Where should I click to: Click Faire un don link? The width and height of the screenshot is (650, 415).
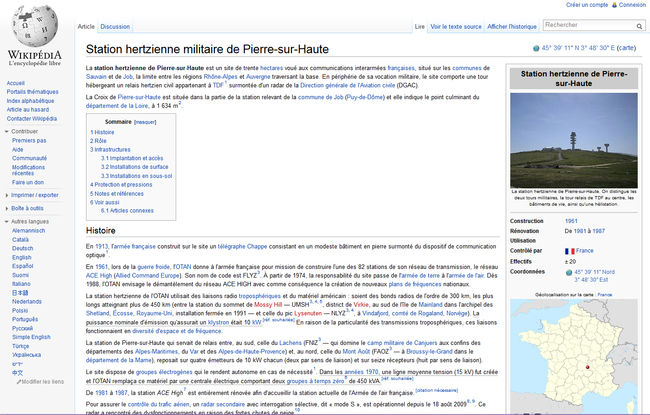point(28,182)
